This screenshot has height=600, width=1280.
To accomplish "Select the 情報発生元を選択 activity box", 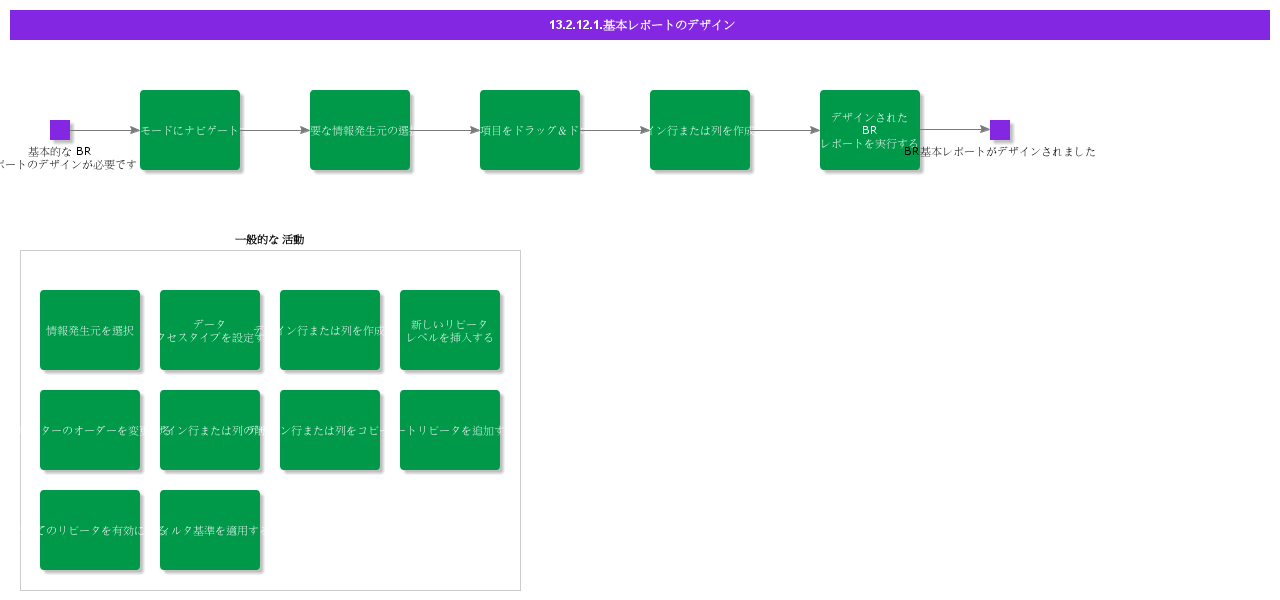I will click(x=90, y=330).
